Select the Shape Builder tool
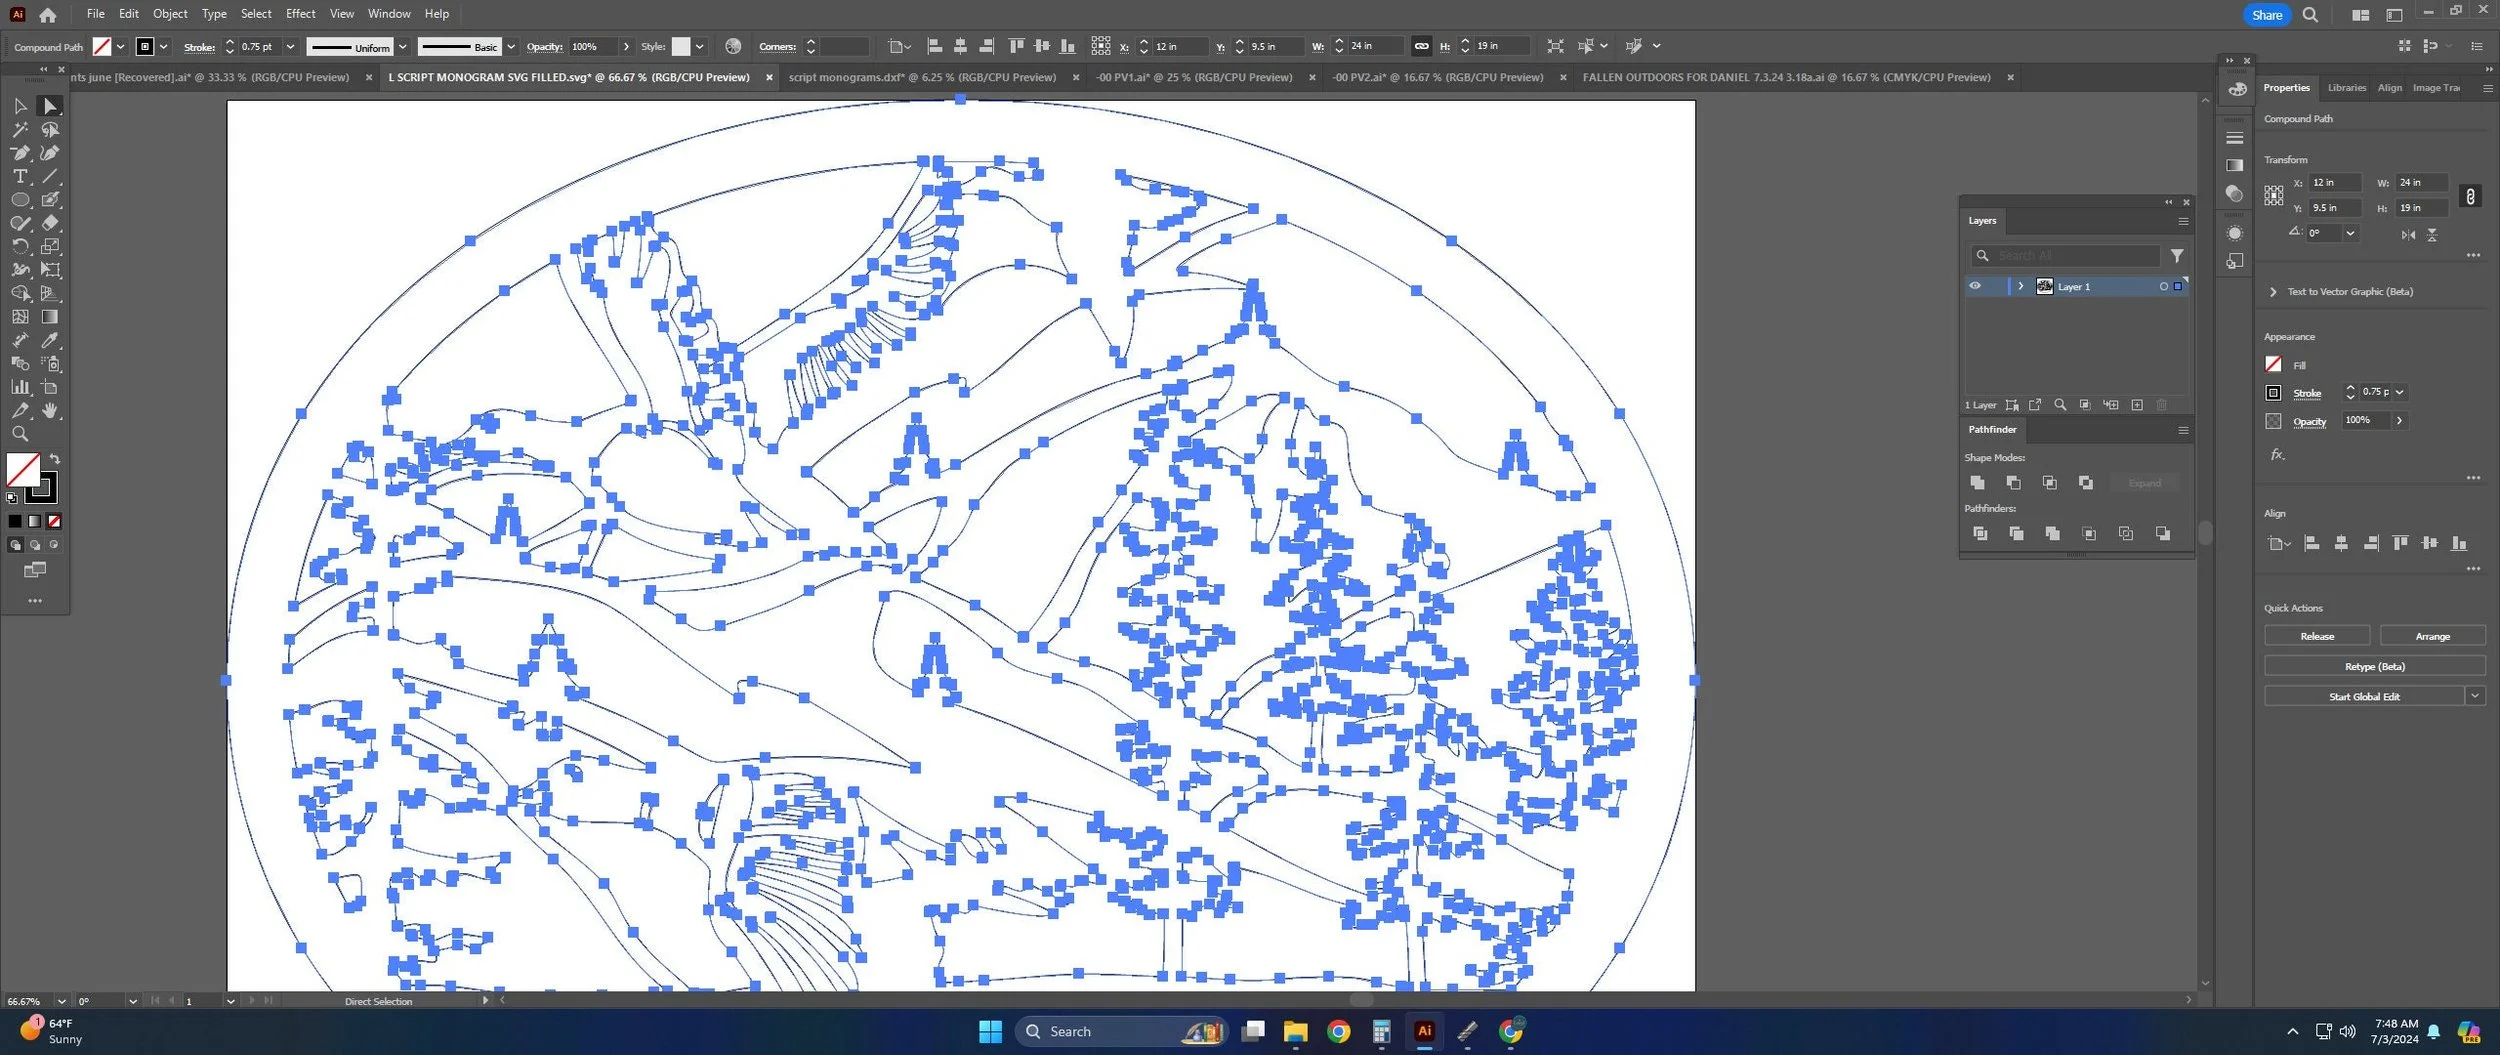The width and height of the screenshot is (2500, 1055). pyautogui.click(x=20, y=293)
